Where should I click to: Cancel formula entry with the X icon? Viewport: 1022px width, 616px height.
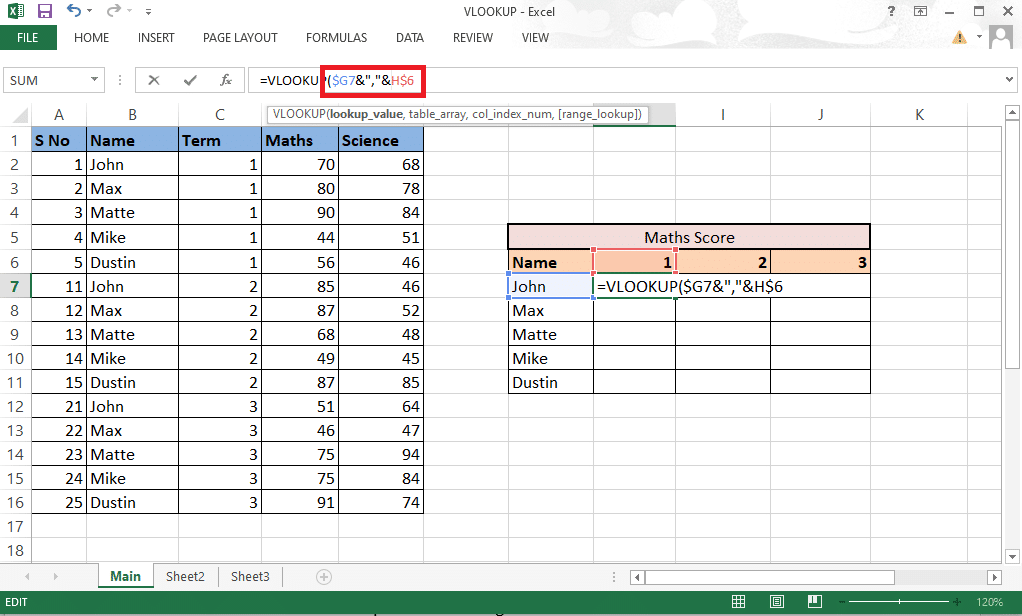[154, 80]
